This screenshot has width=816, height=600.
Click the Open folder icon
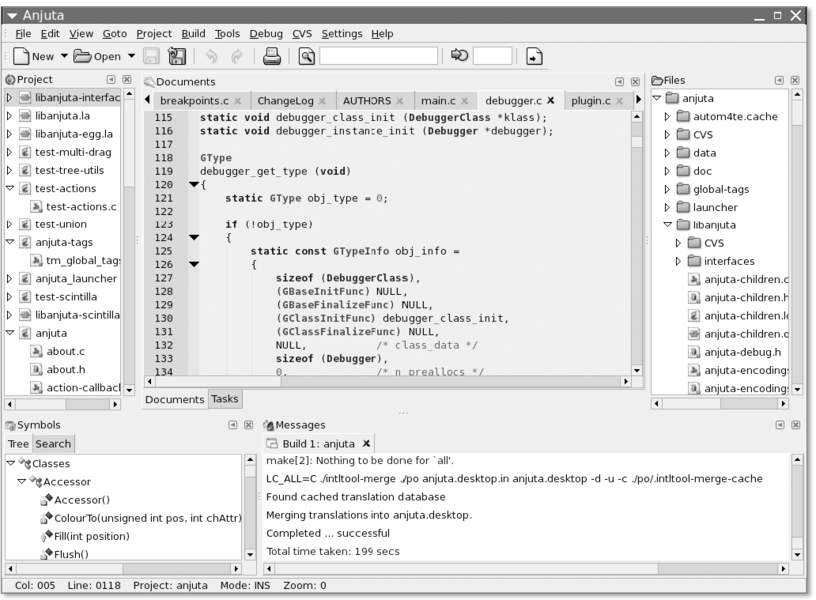click(x=82, y=57)
